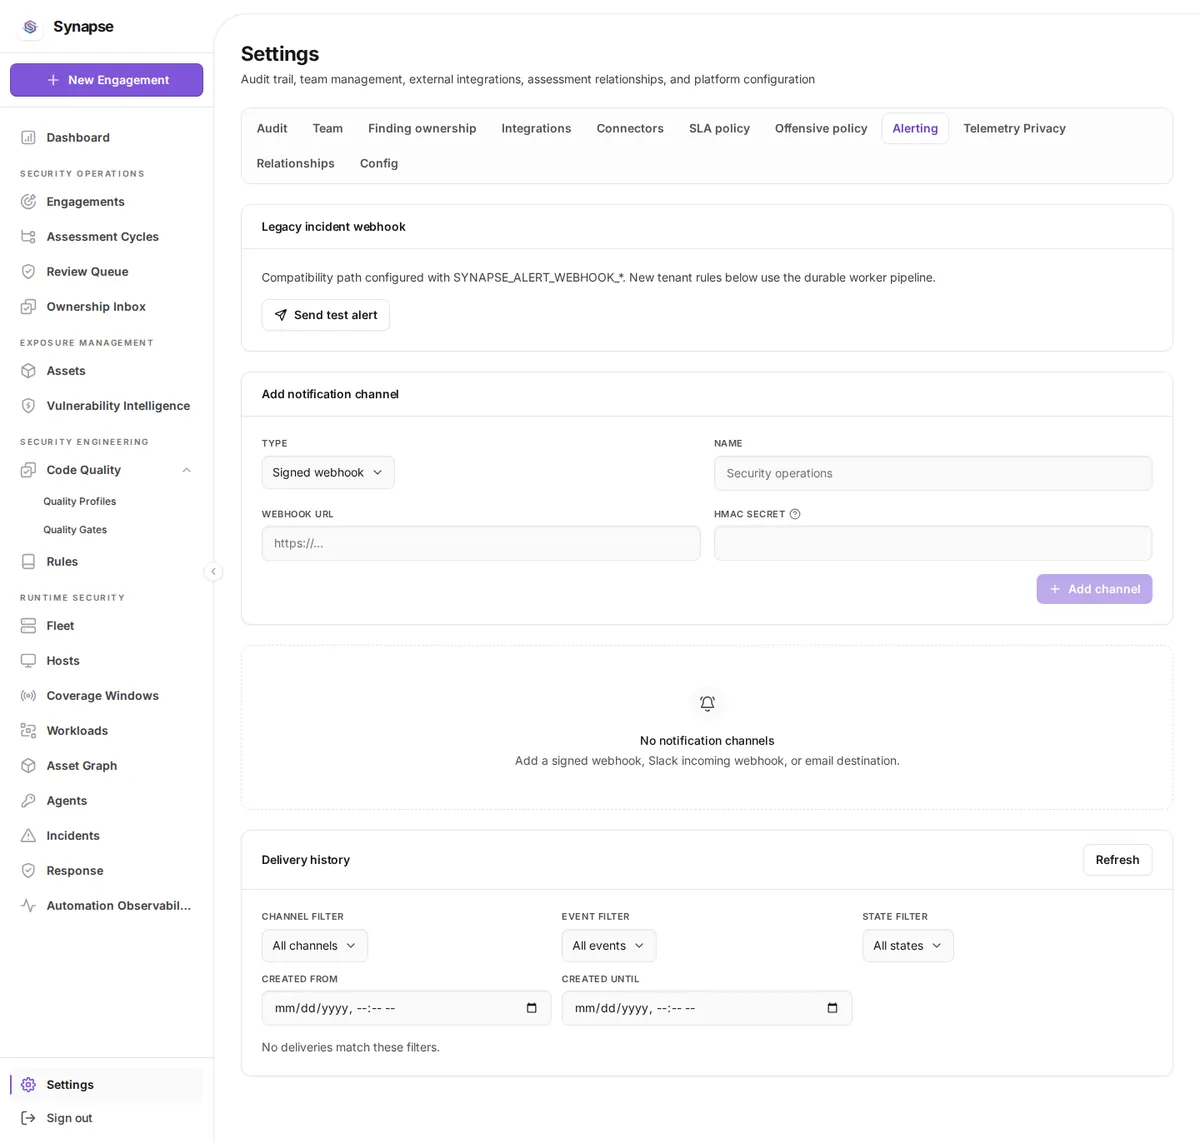Image resolution: width=1200 pixels, height=1143 pixels.
Task: Select the SLA policy tab
Action: point(719,128)
